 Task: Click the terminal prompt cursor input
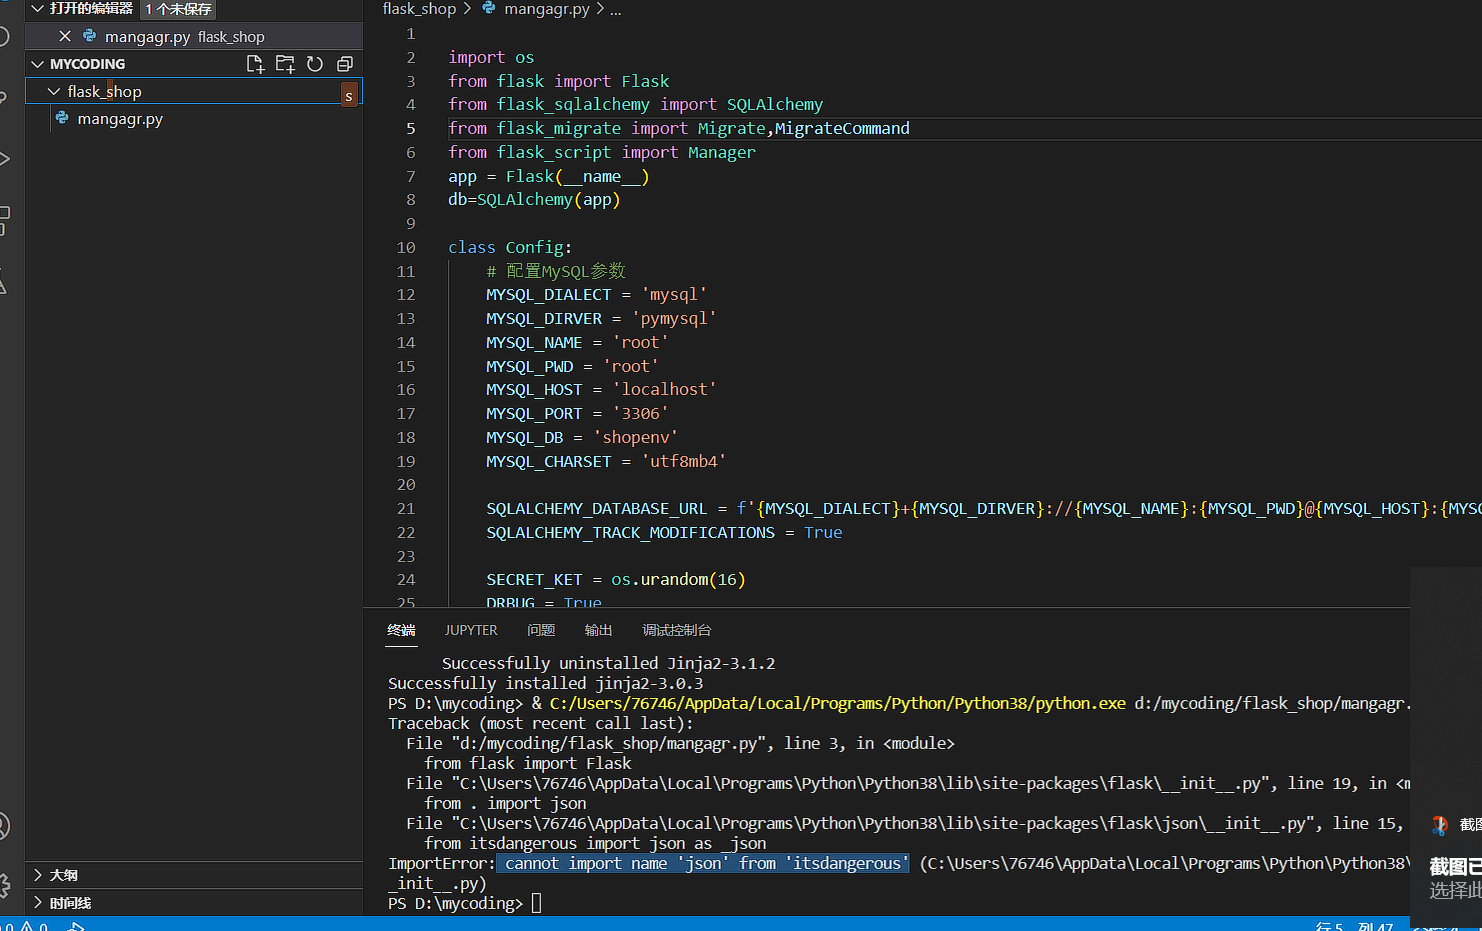(x=537, y=903)
